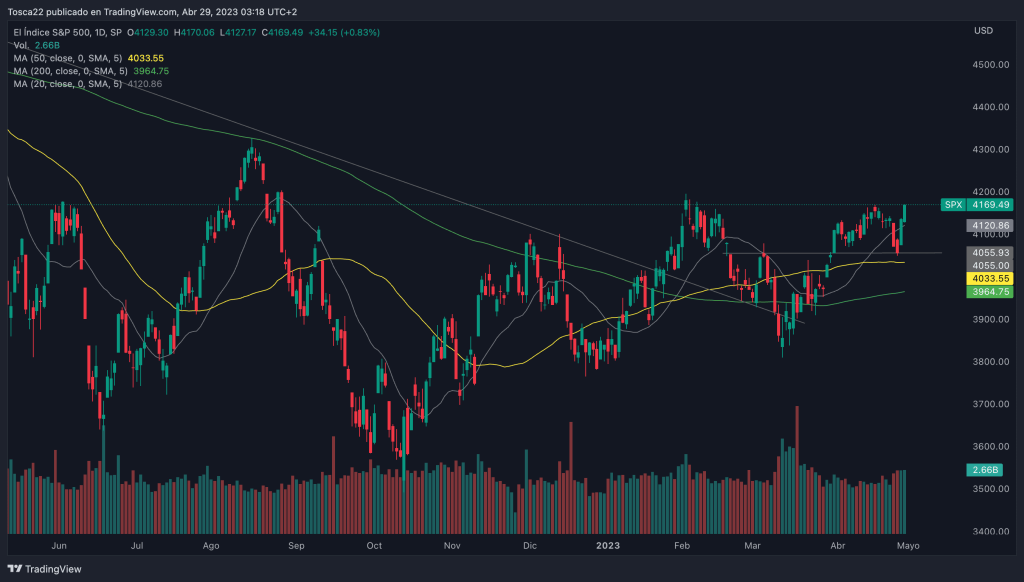Click the Oct label on time axis
The image size is (1024, 582).
pos(374,546)
